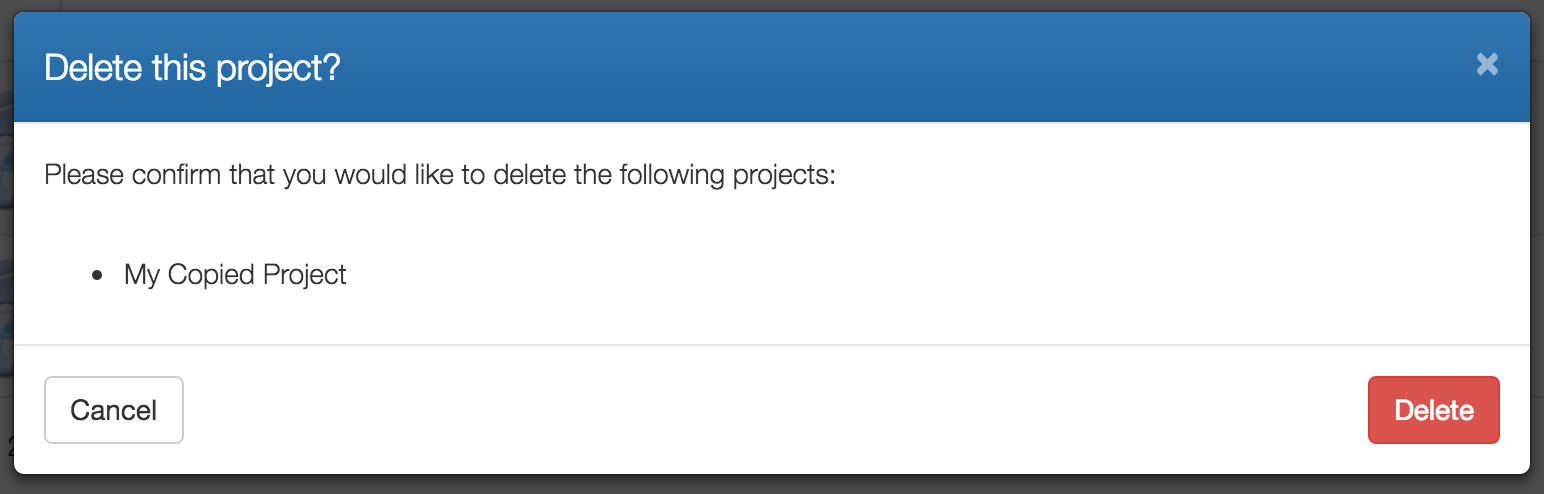
Task: Click the 'Delete this project?' title text
Action: pos(193,69)
